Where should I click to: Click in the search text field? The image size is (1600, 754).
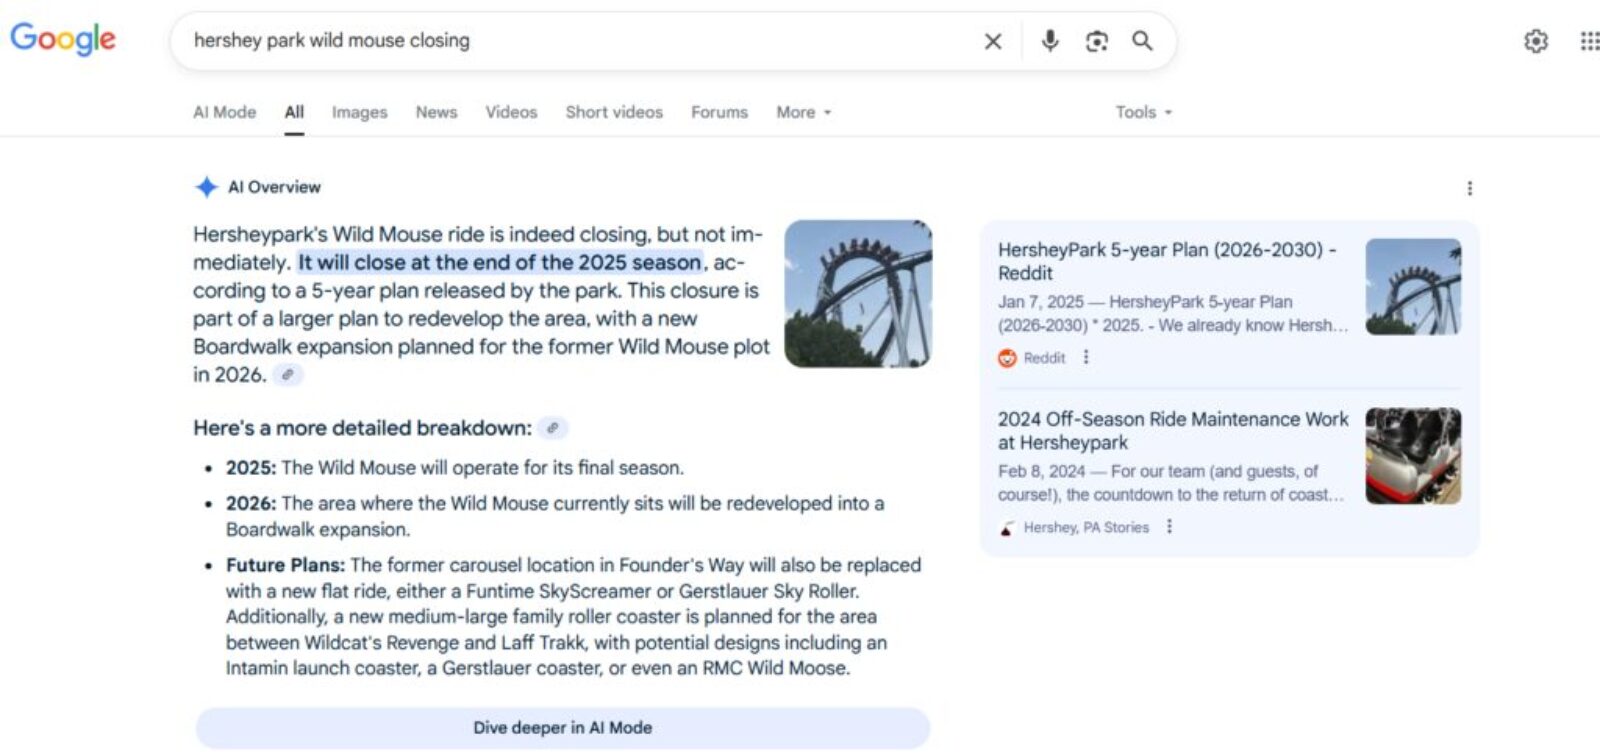pyautogui.click(x=580, y=41)
